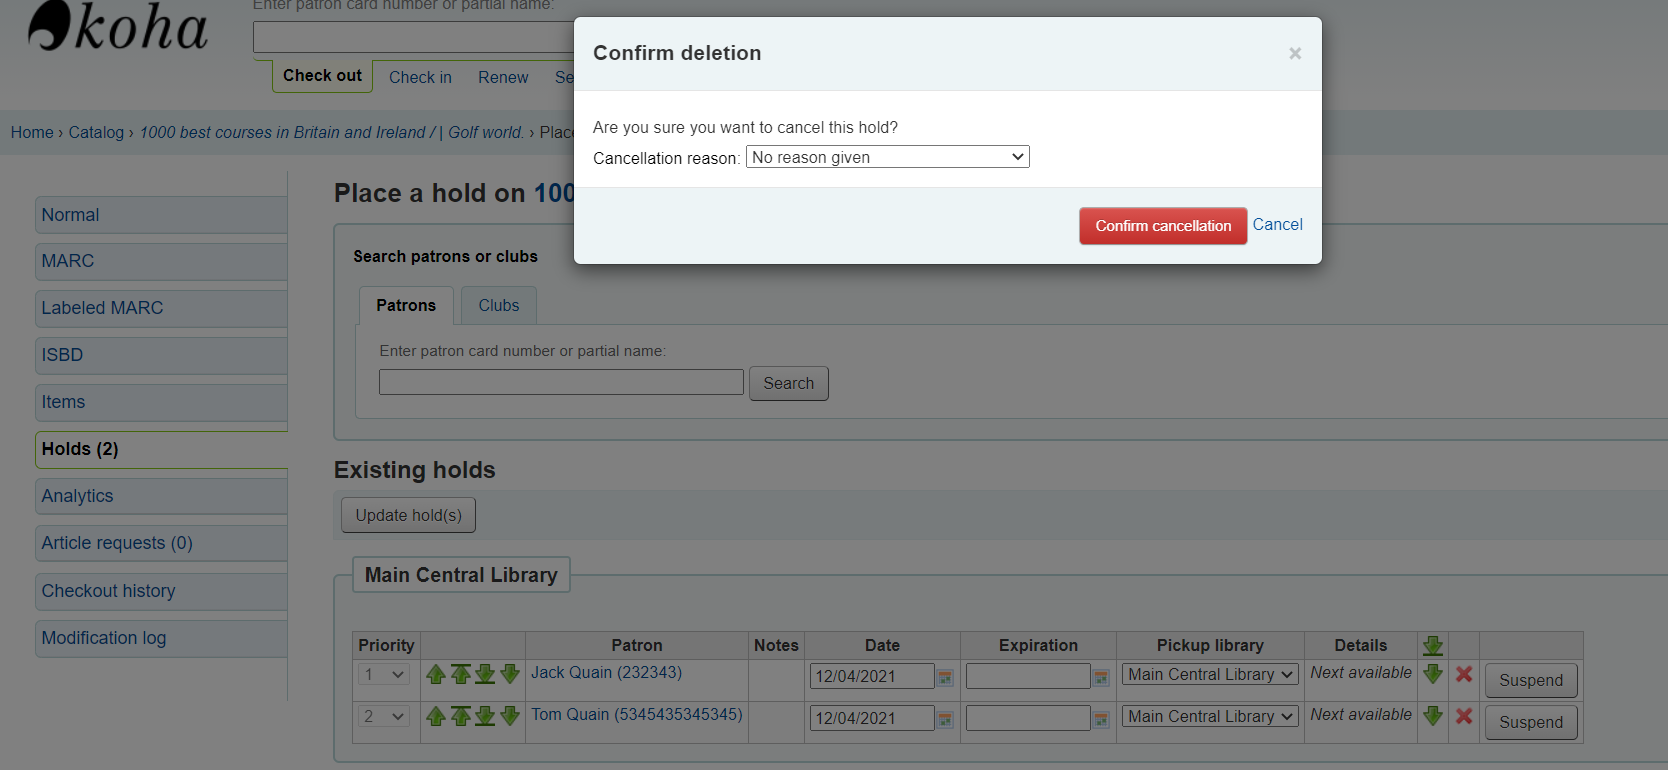
Task: Open the Labeled MARC sidebar item
Action: pos(161,308)
